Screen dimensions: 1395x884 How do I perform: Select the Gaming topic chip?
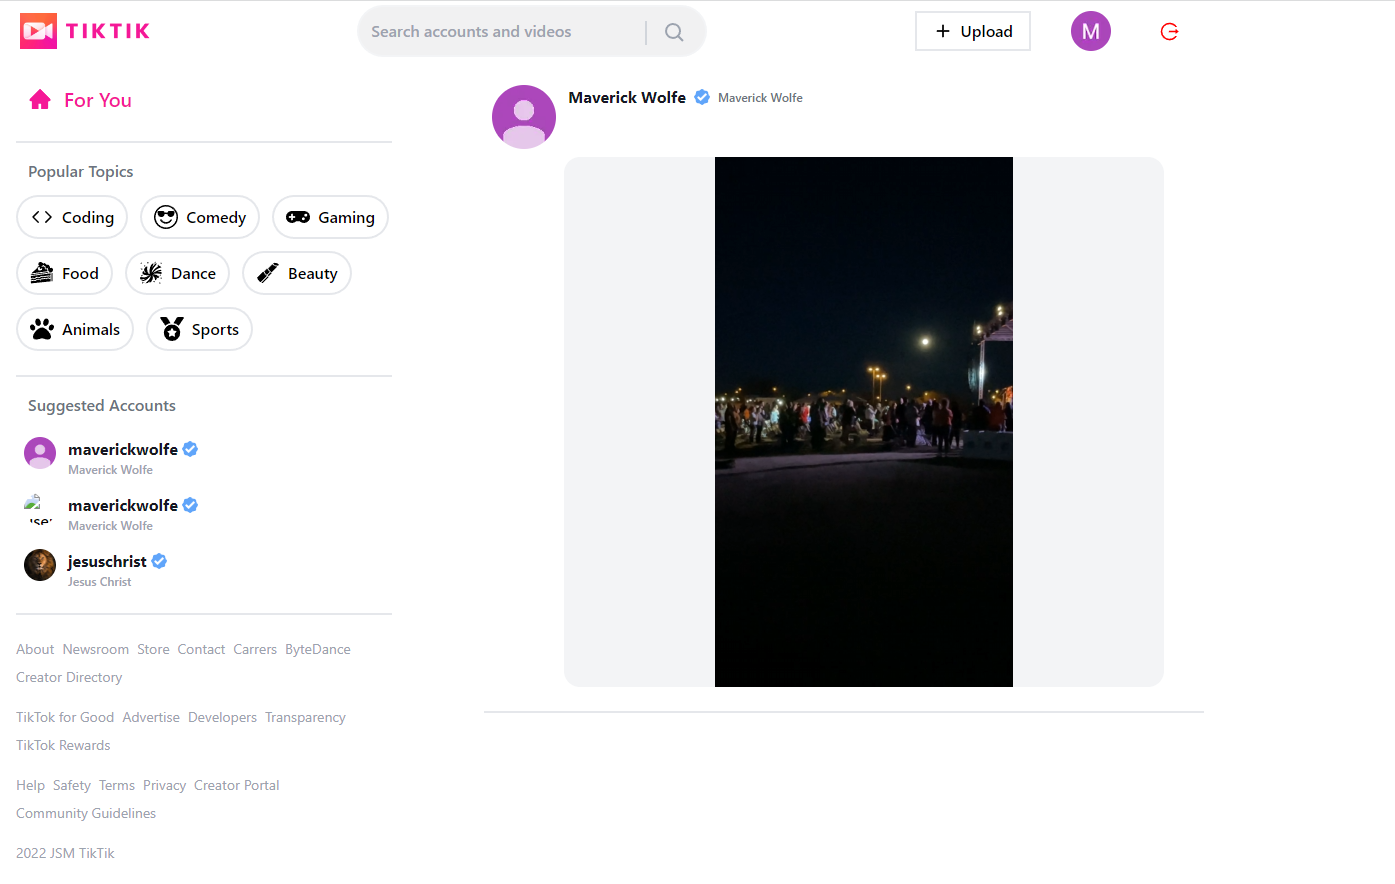[x=330, y=217]
